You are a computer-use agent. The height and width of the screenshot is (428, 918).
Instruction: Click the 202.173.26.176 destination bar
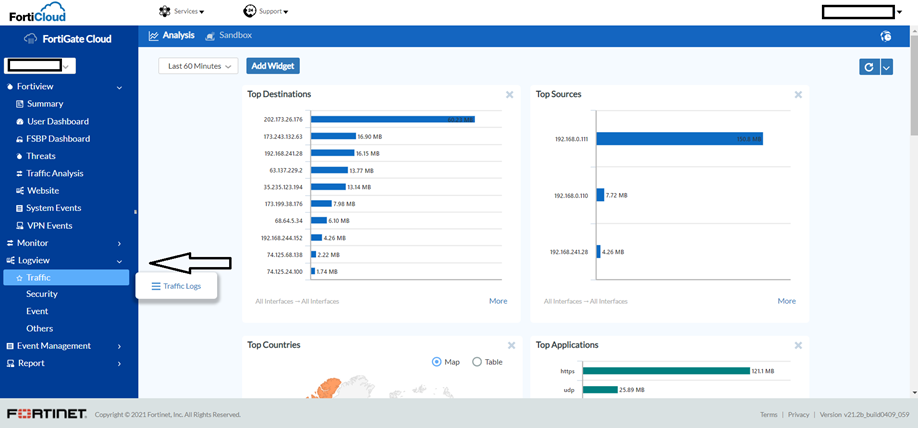(x=393, y=119)
